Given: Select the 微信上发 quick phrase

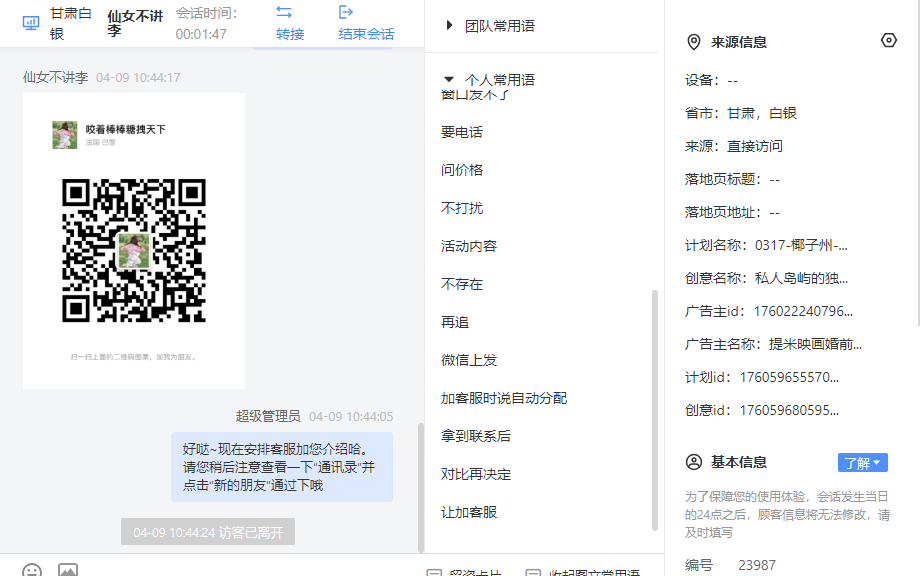Looking at the screenshot, I should pos(469,360).
